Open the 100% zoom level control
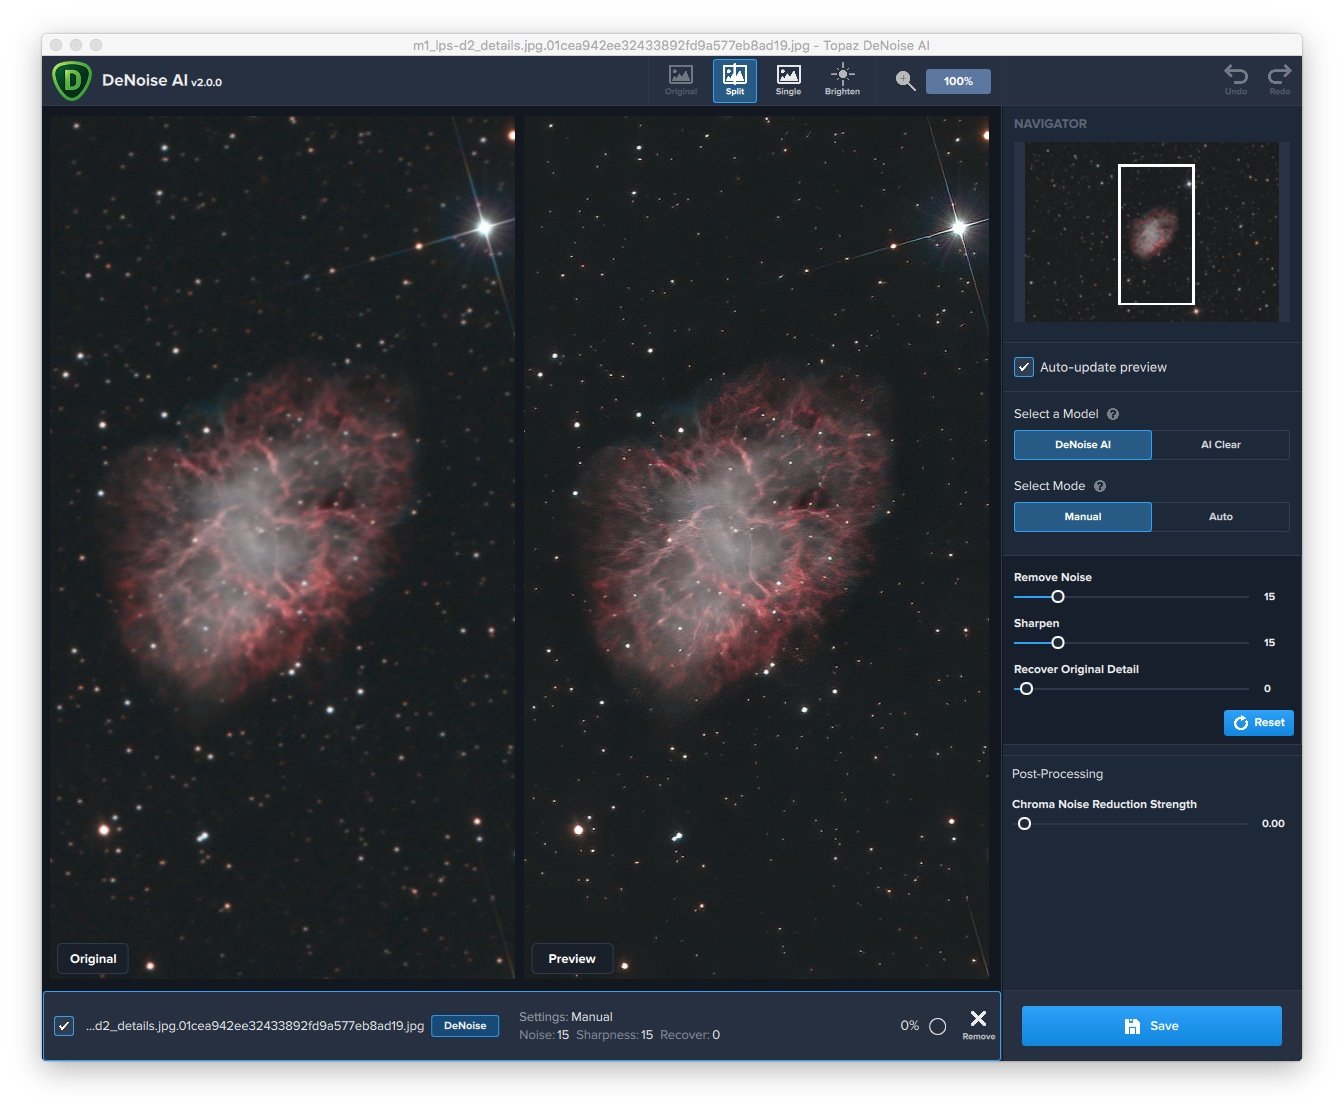Image resolution: width=1344 pixels, height=1111 pixels. coord(958,81)
